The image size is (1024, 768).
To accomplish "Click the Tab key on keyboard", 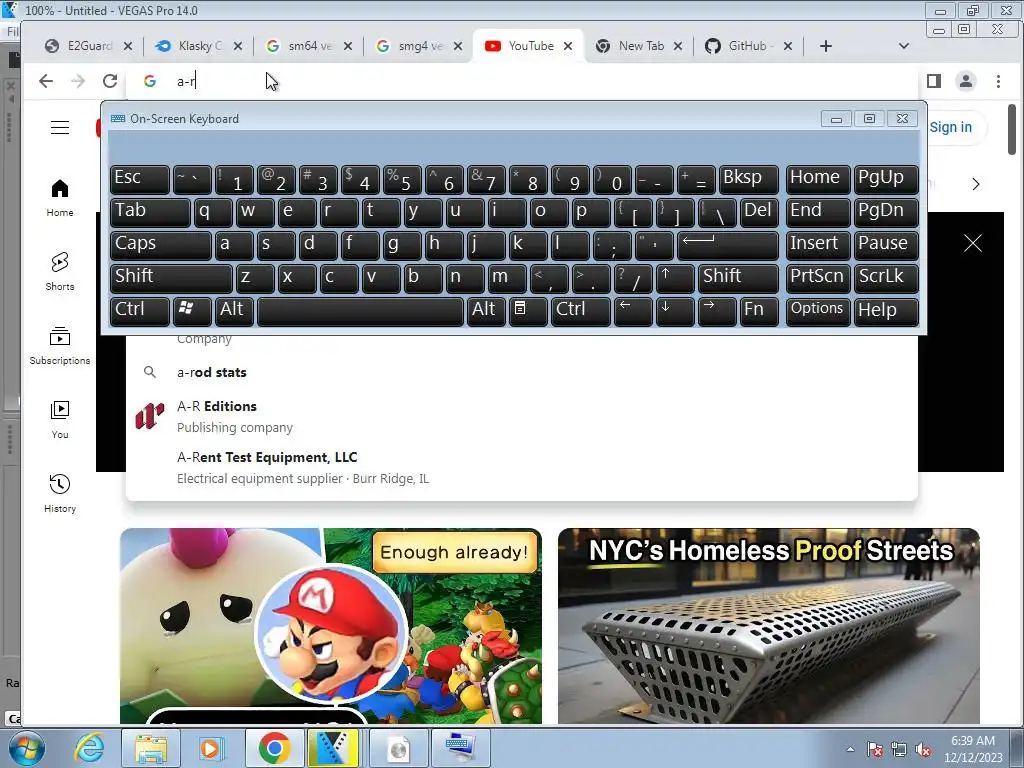I will 150,212.
